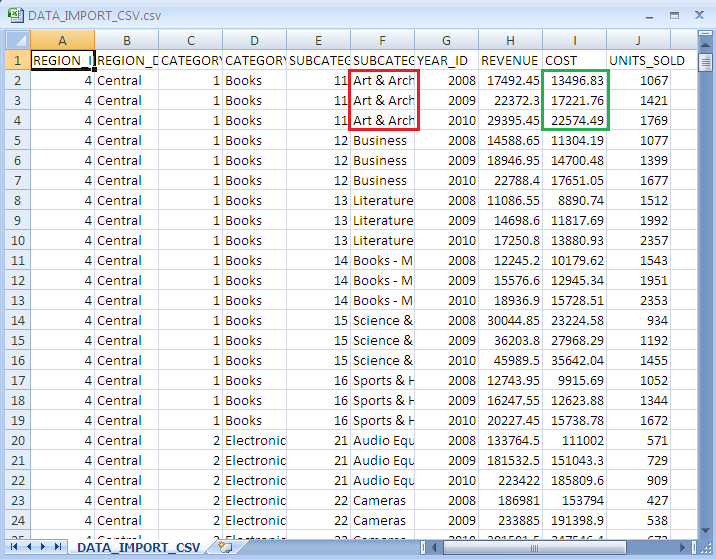Click the YEAR_ID header cell

point(446,60)
